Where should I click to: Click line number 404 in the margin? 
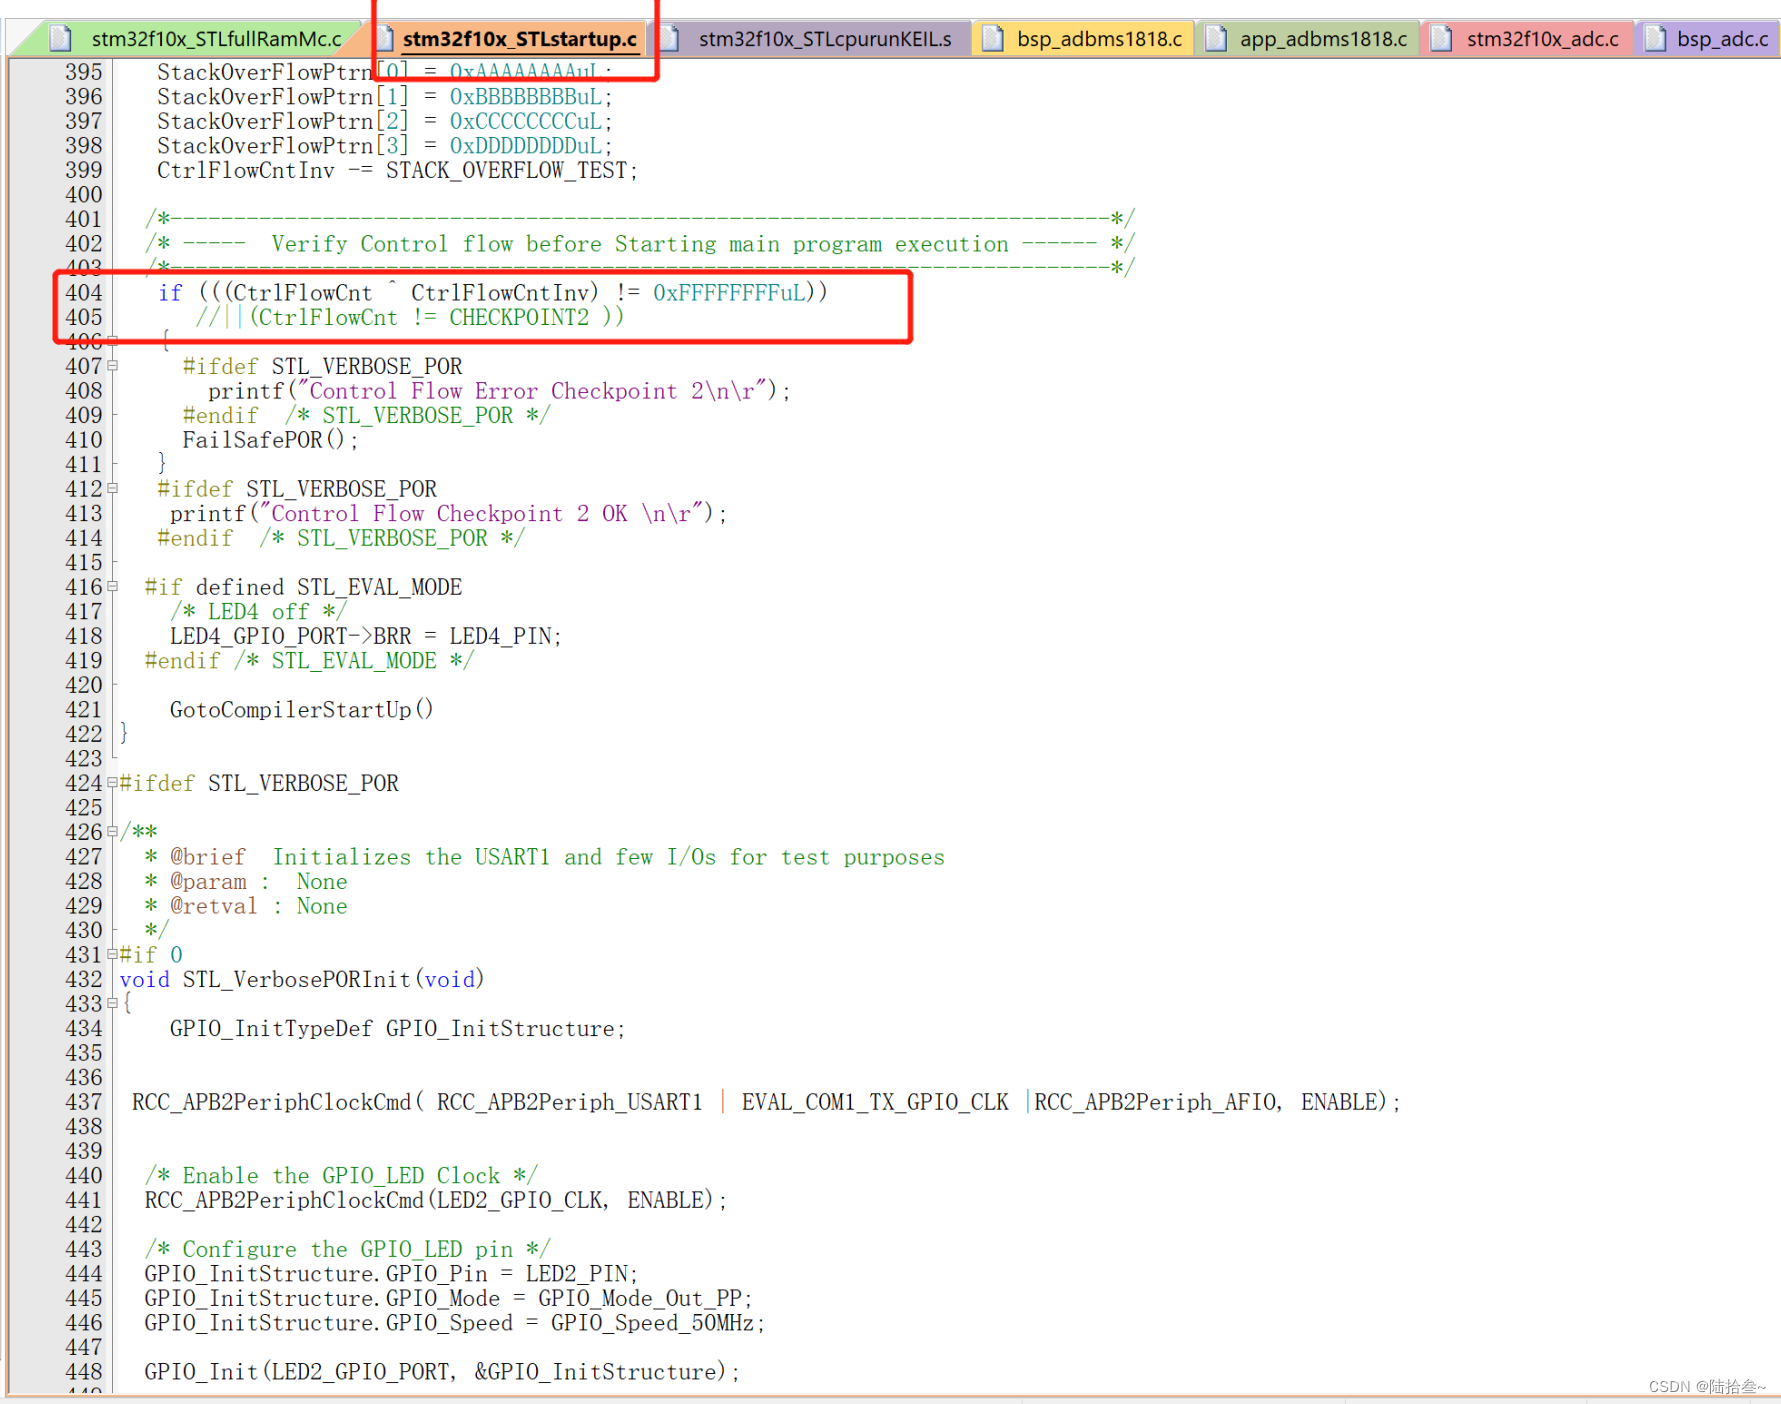[x=84, y=293]
